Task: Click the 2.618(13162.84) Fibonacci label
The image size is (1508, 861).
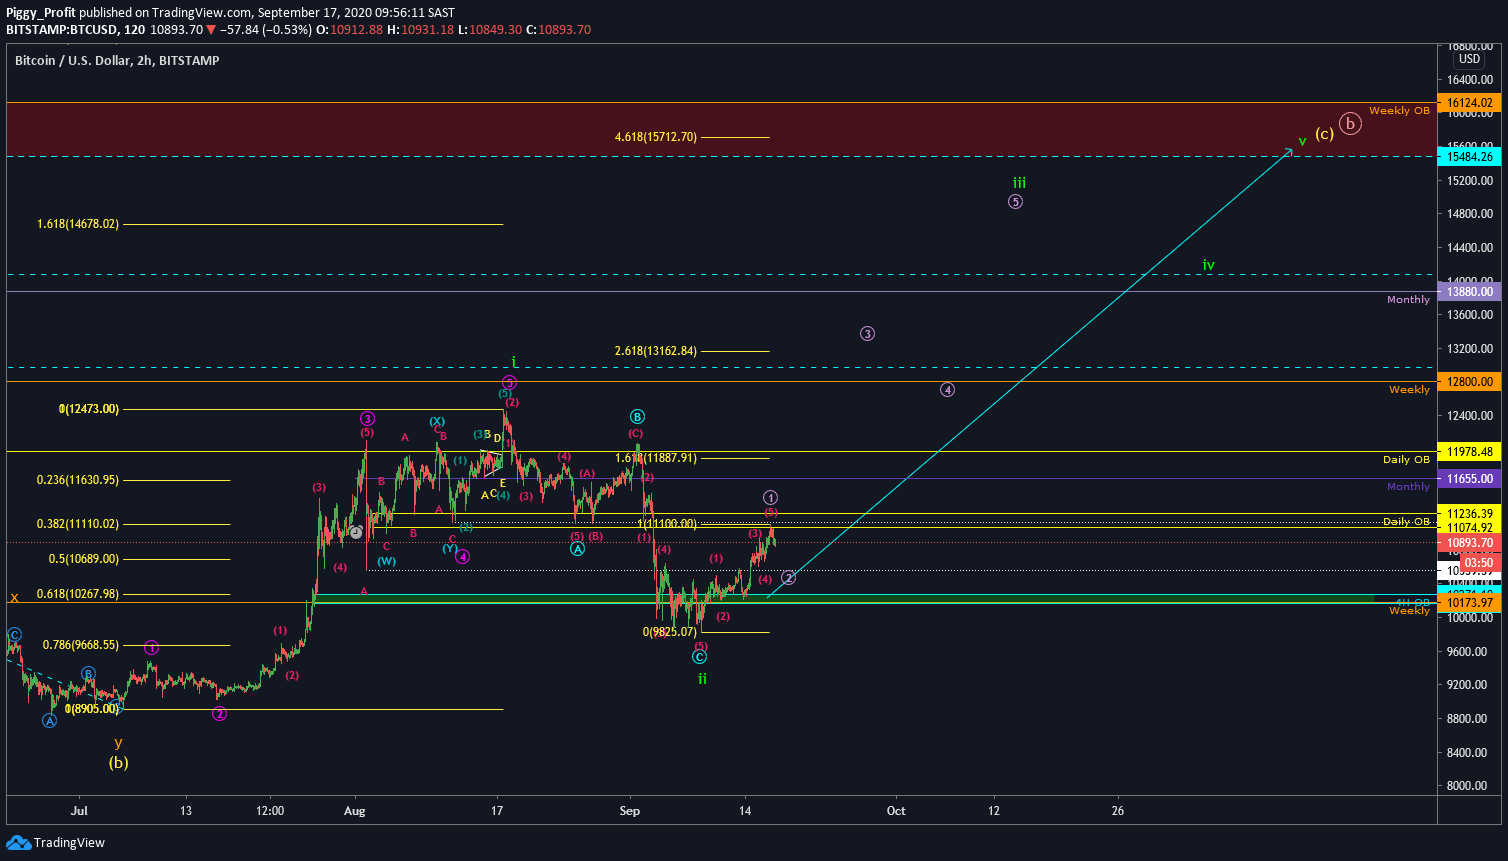Action: coord(656,351)
